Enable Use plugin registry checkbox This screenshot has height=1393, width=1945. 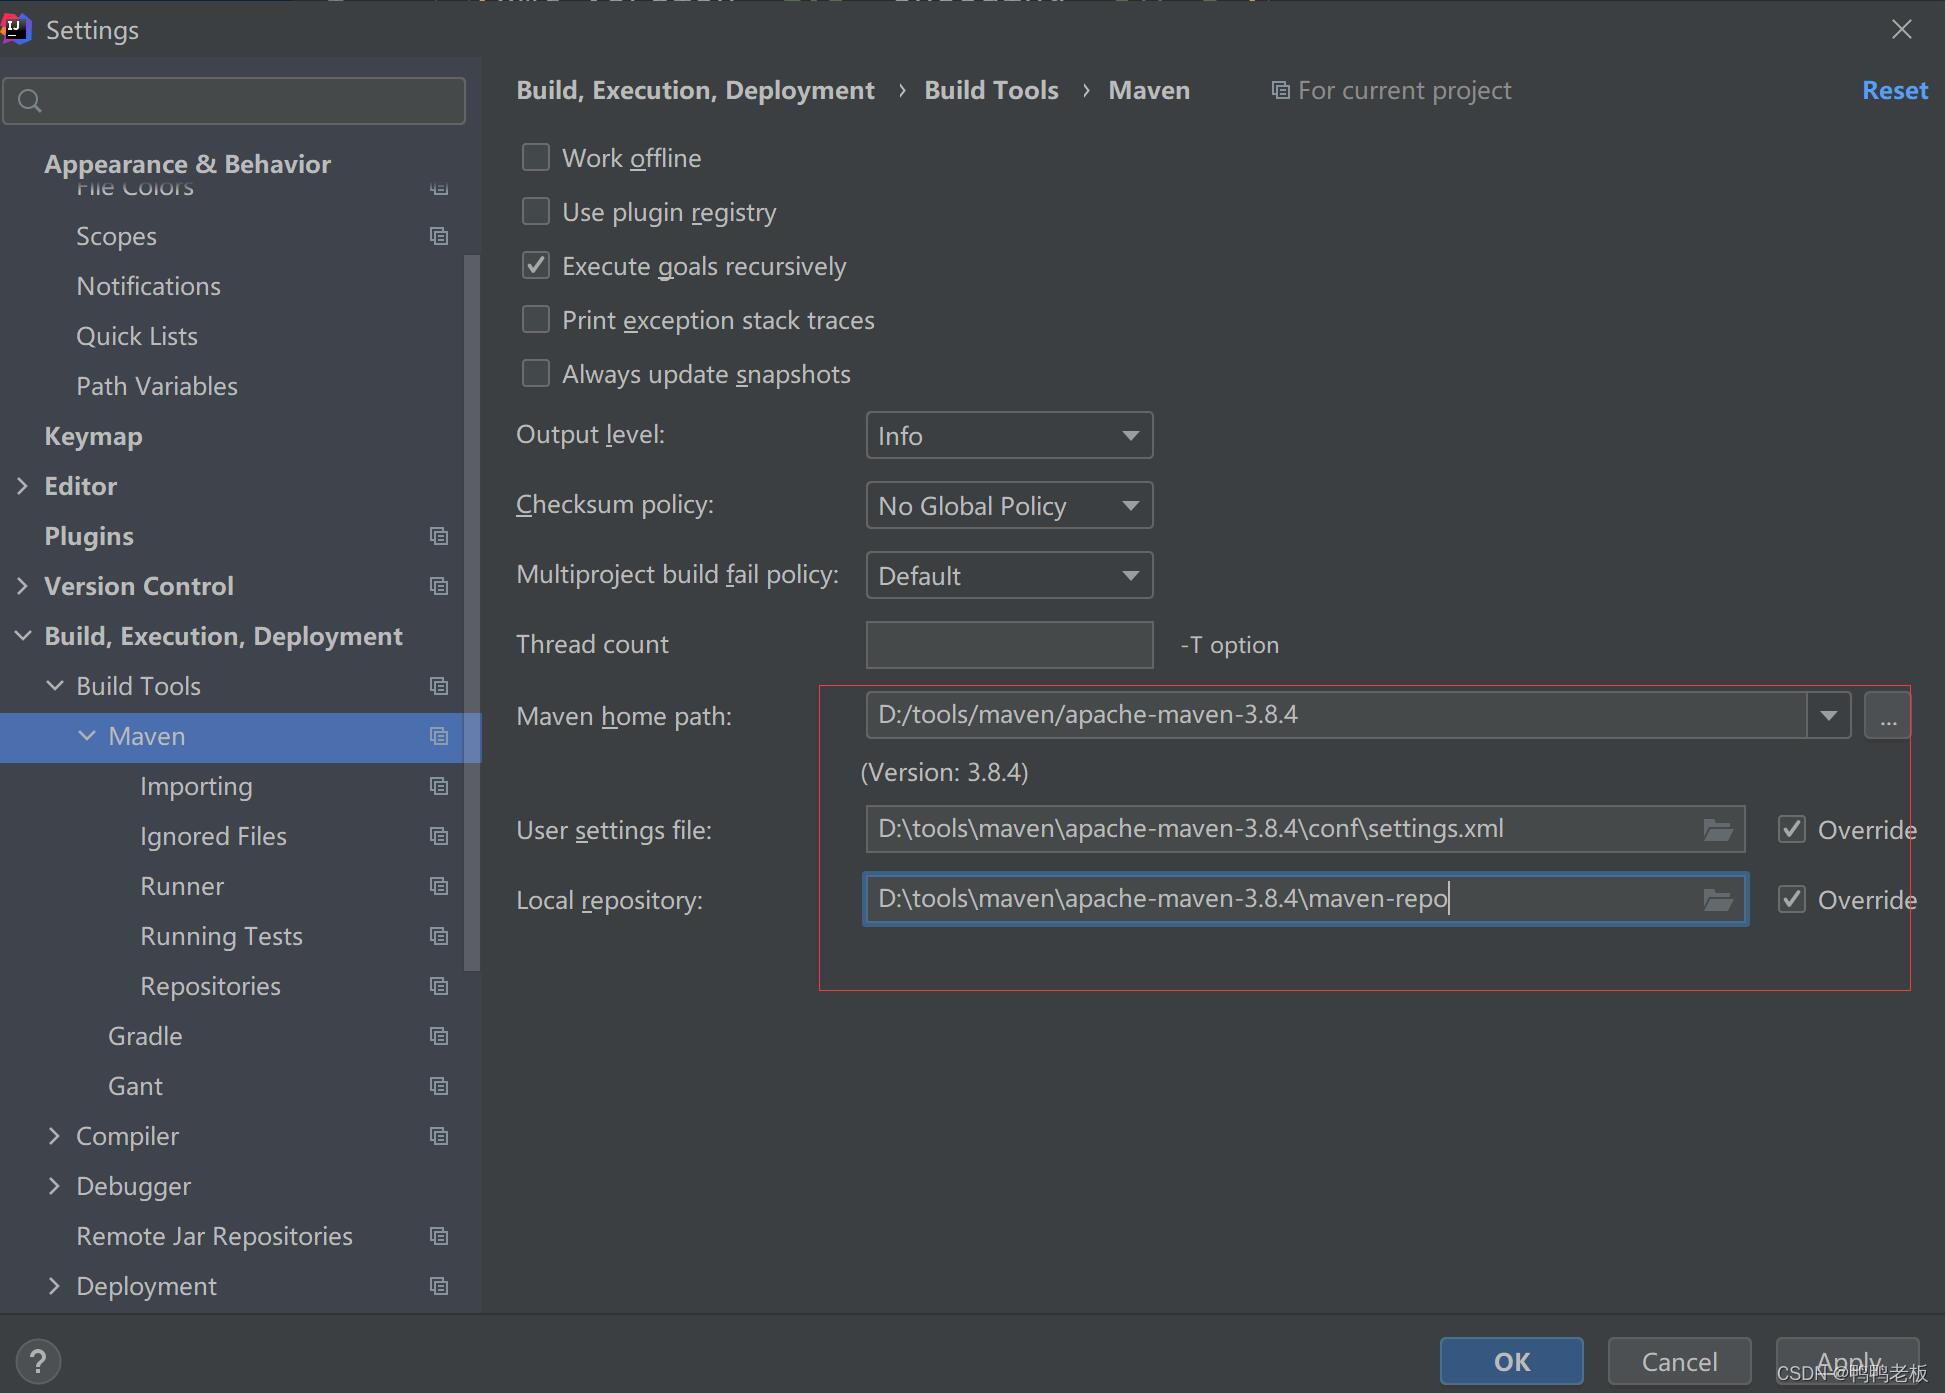536,211
